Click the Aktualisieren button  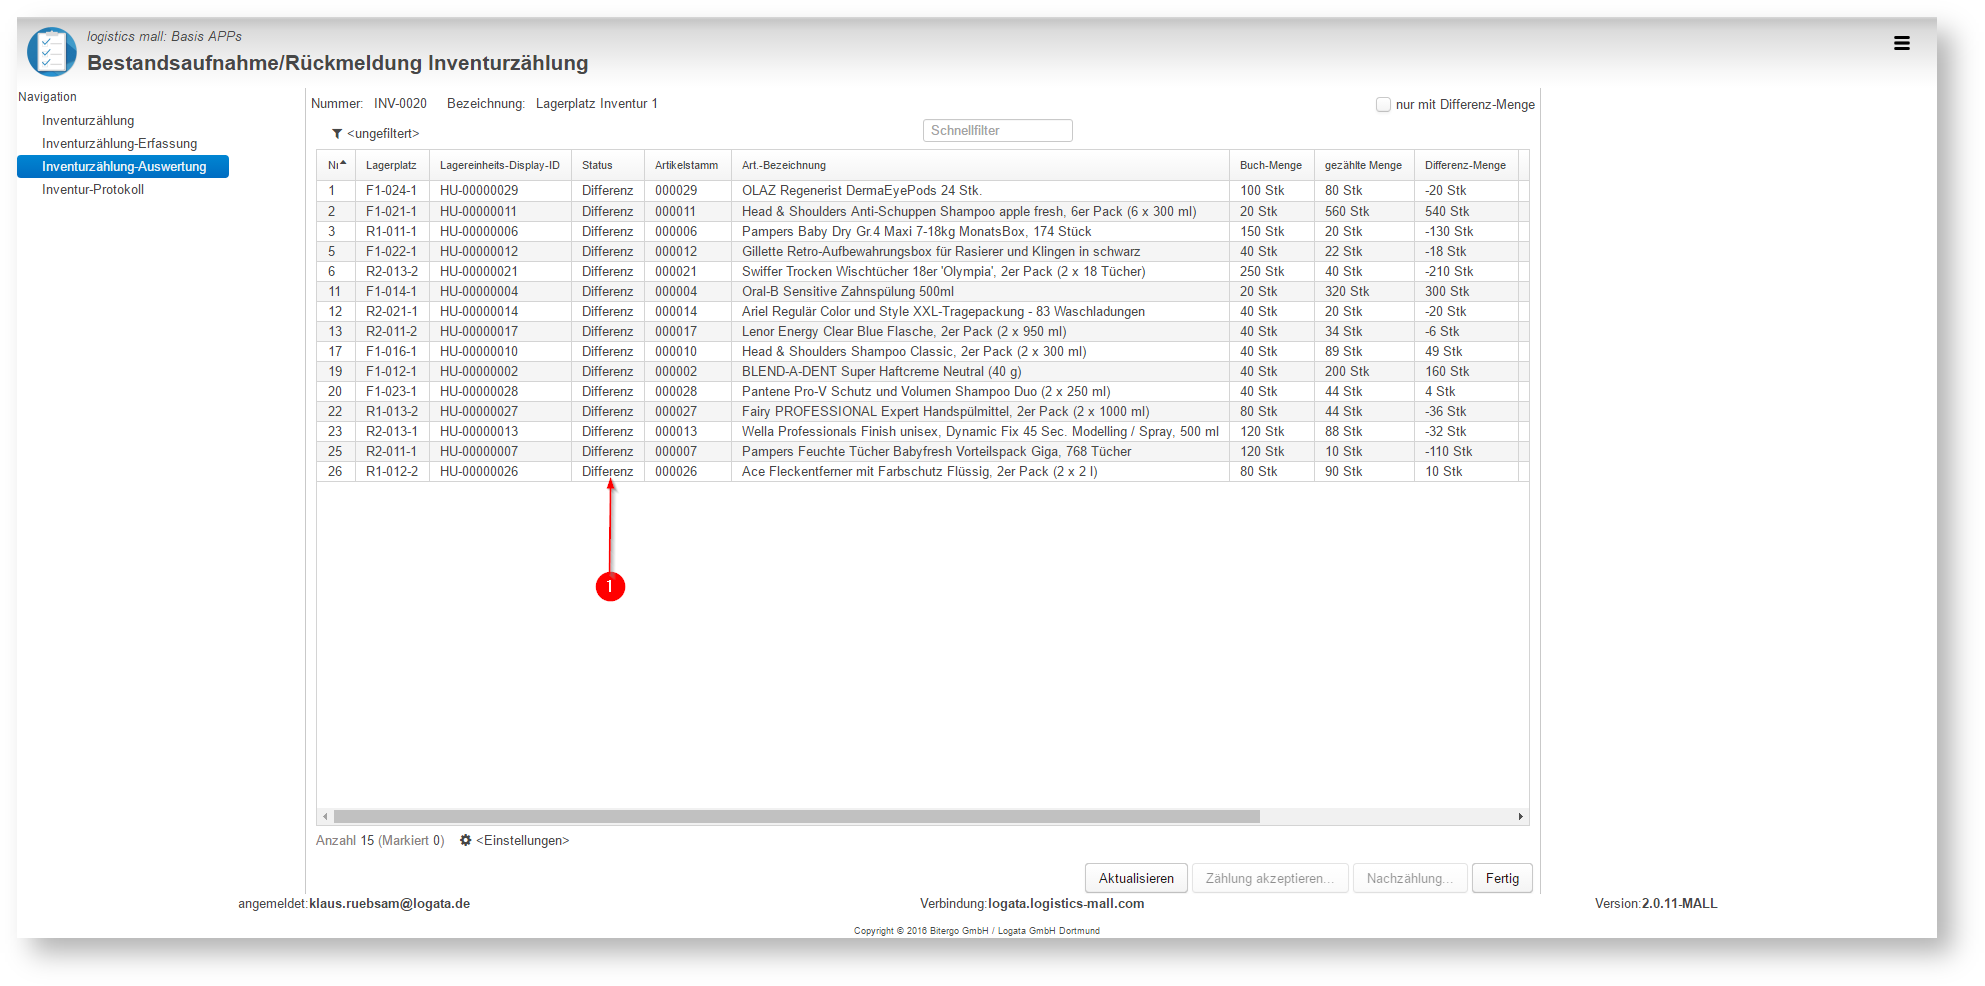coord(1136,878)
